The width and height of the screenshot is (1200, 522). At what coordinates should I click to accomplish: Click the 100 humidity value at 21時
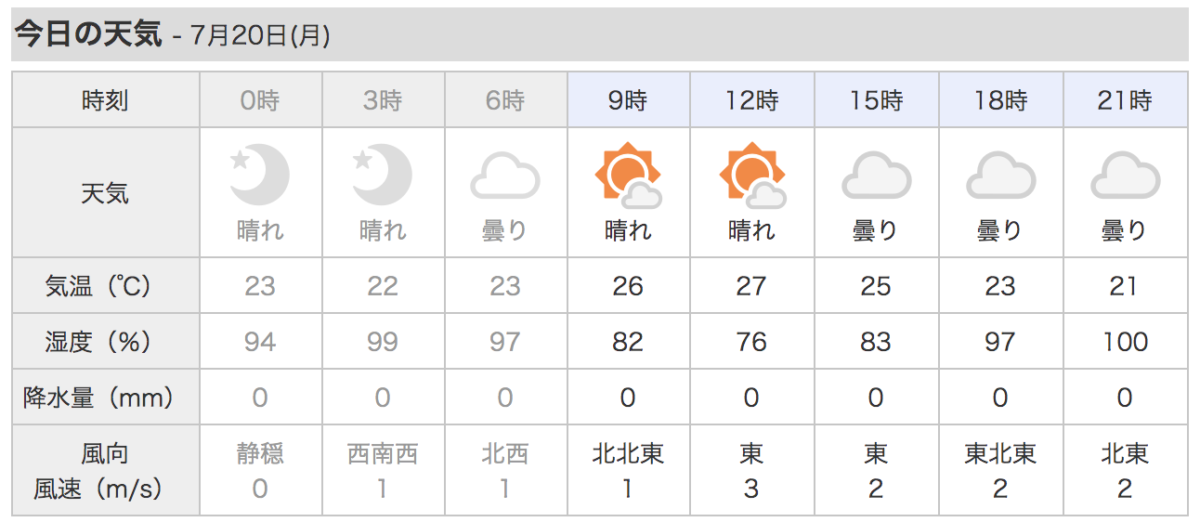coord(1125,342)
